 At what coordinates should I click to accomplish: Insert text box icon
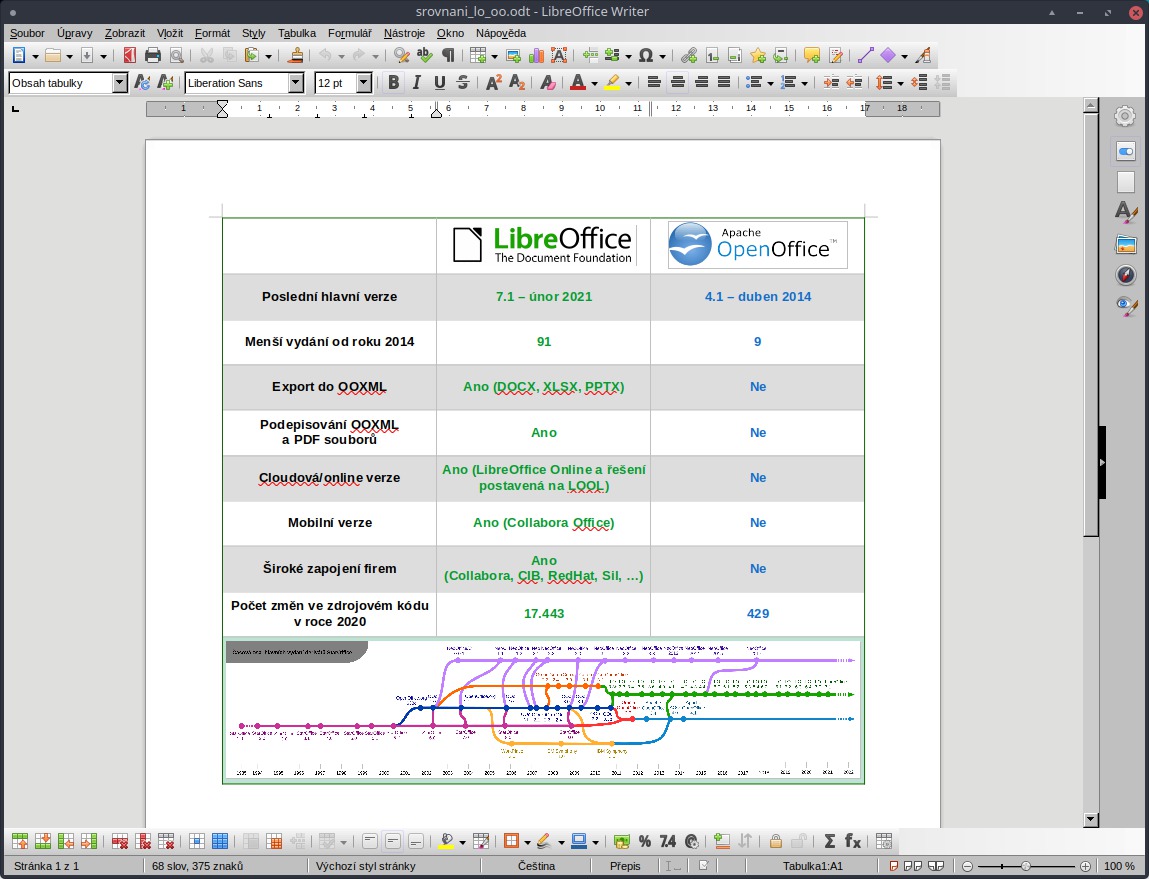tap(559, 55)
